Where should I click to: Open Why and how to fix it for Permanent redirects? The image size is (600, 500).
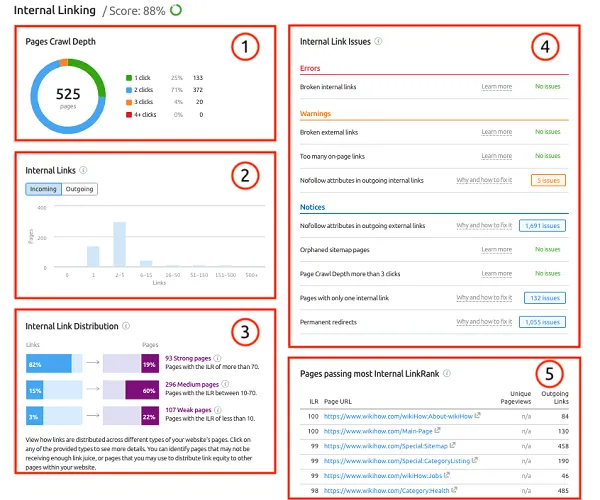tap(484, 322)
